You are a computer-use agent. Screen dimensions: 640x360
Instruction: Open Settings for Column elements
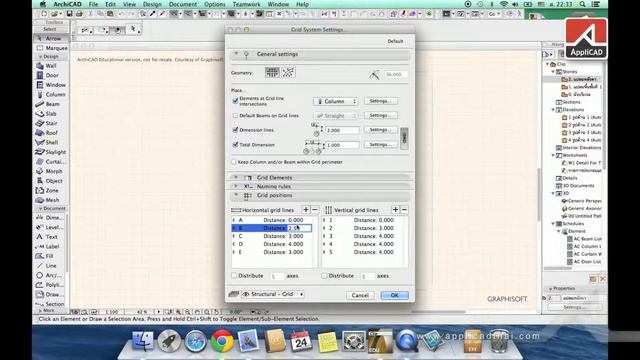[x=380, y=101]
